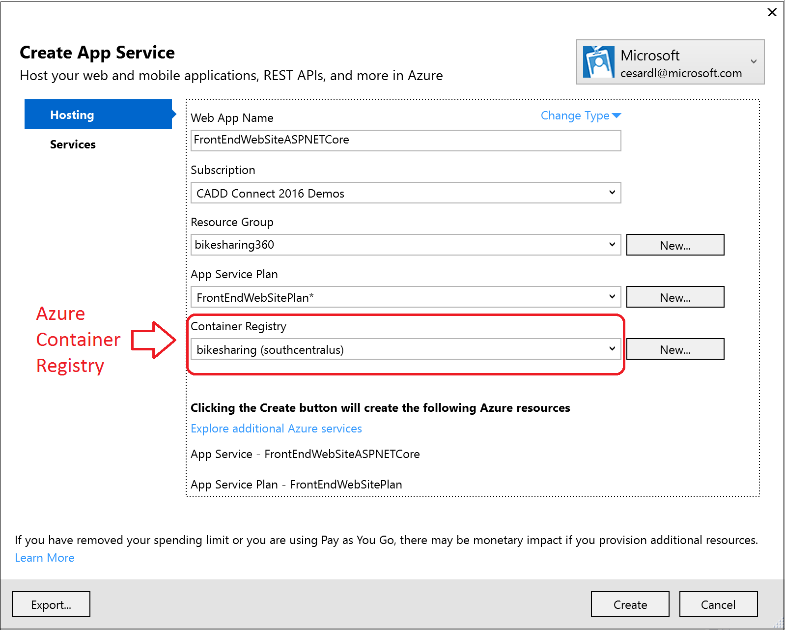785x630 pixels.
Task: Expand the Subscription dropdown
Action: [x=611, y=192]
